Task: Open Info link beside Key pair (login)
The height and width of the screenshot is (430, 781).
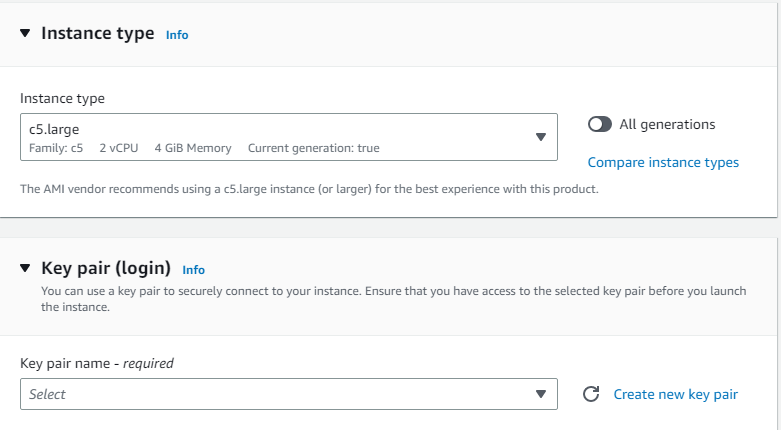Action: (x=193, y=270)
